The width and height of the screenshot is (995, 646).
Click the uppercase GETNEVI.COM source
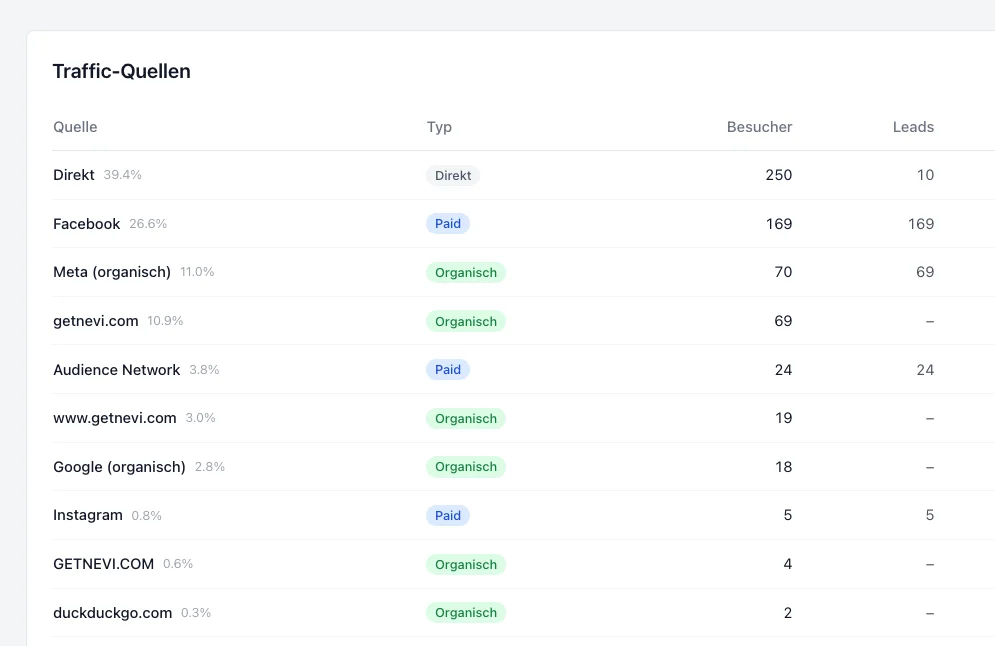tap(103, 564)
